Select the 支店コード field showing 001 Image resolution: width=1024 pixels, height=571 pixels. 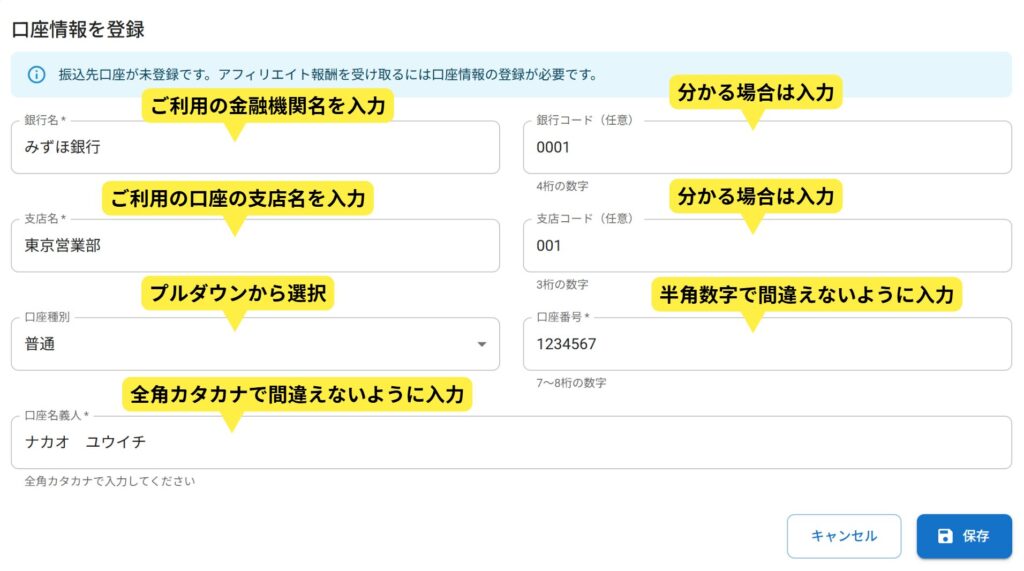pyautogui.click(x=766, y=246)
